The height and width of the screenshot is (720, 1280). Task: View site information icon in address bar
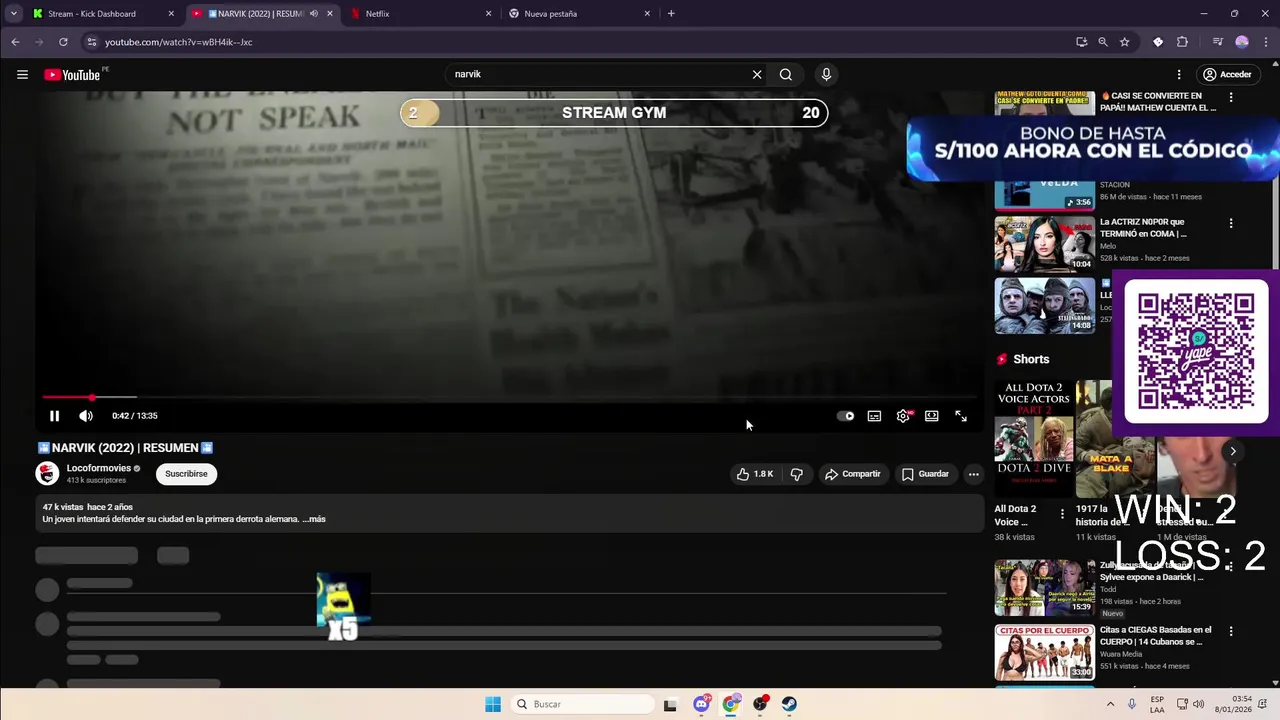coord(91,42)
